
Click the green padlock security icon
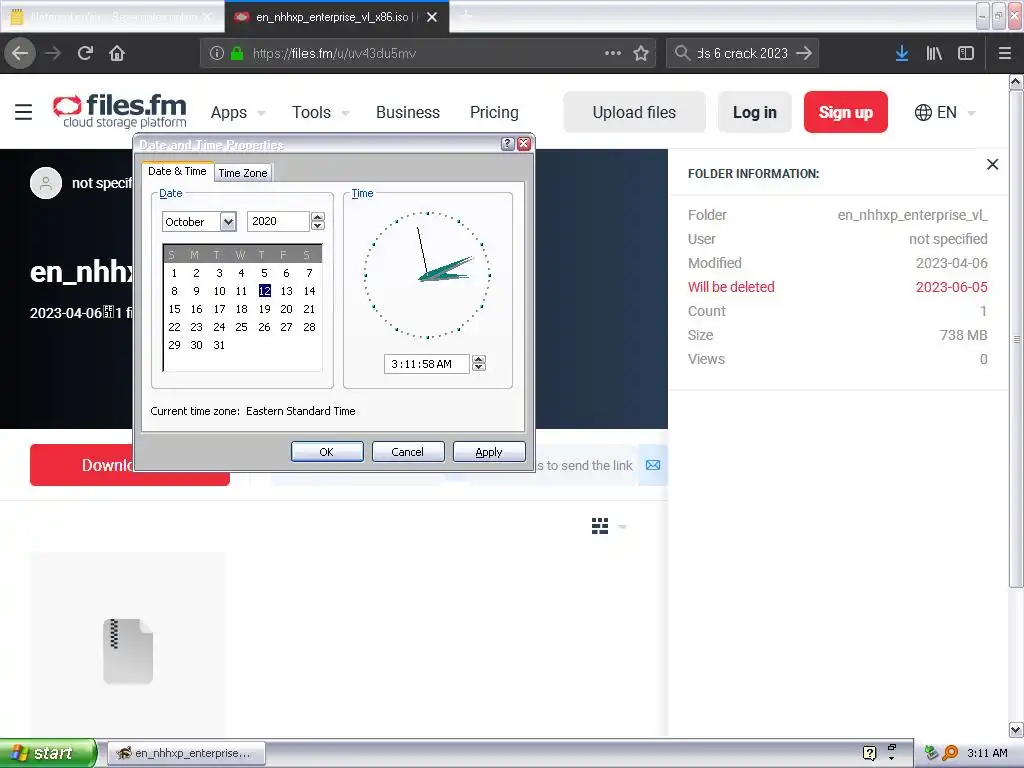click(237, 54)
